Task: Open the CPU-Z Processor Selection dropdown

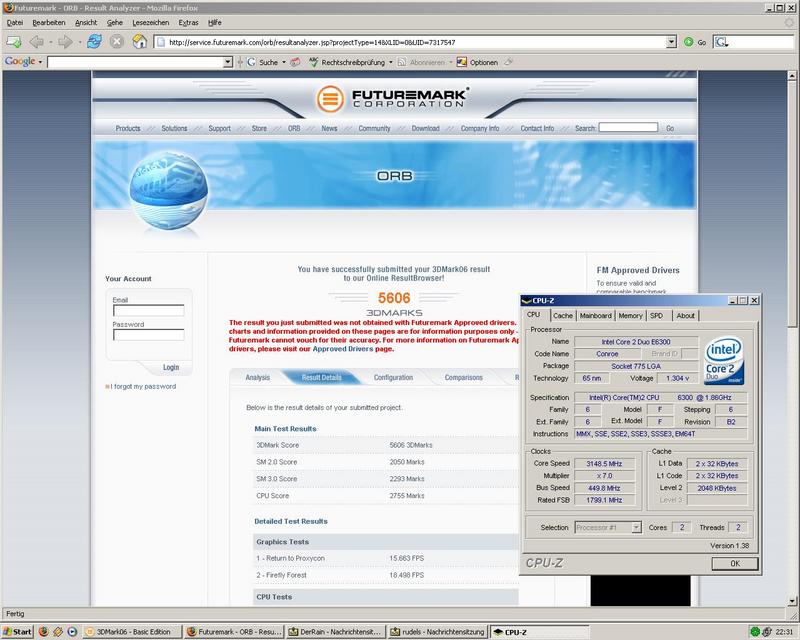Action: (x=636, y=527)
